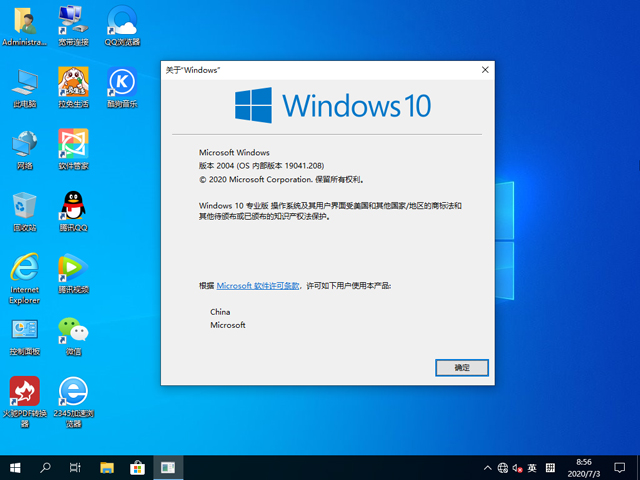Click the Microsoft organization text under China
The height and width of the screenshot is (480, 640).
pos(228,325)
